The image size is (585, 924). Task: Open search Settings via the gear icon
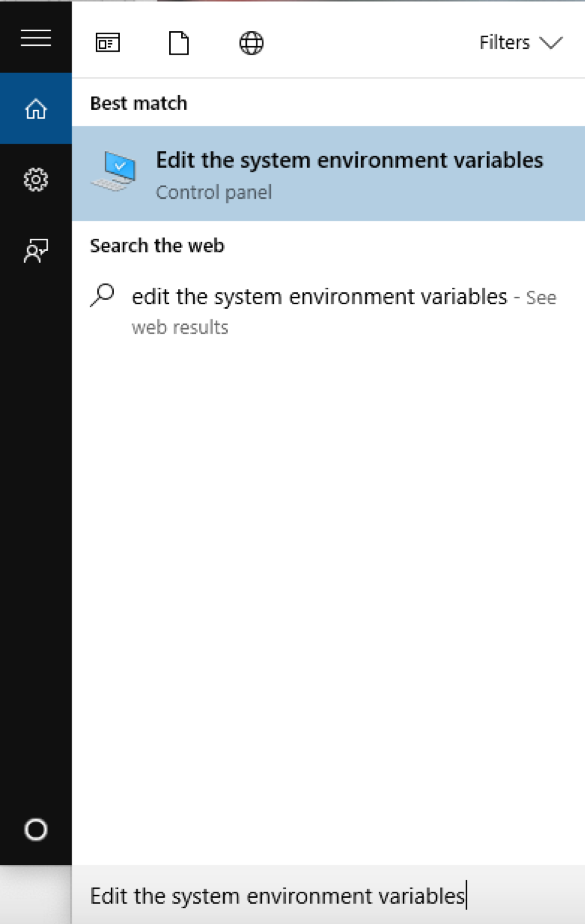click(x=36, y=180)
